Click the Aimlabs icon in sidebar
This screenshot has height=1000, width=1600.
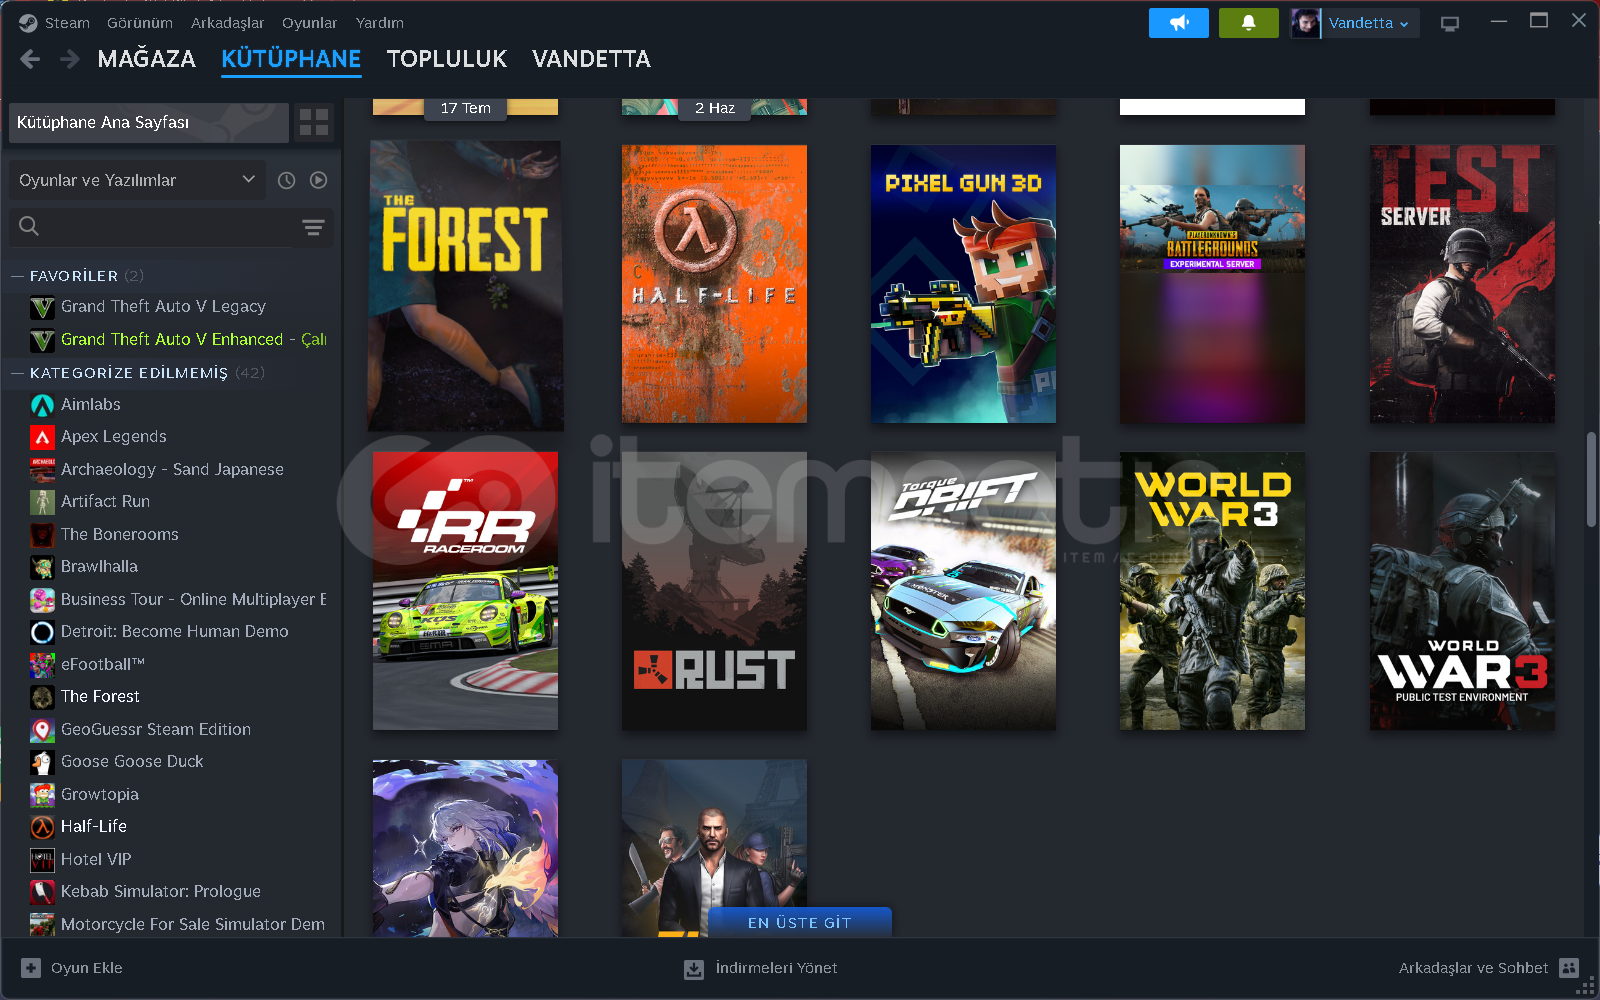(x=42, y=405)
